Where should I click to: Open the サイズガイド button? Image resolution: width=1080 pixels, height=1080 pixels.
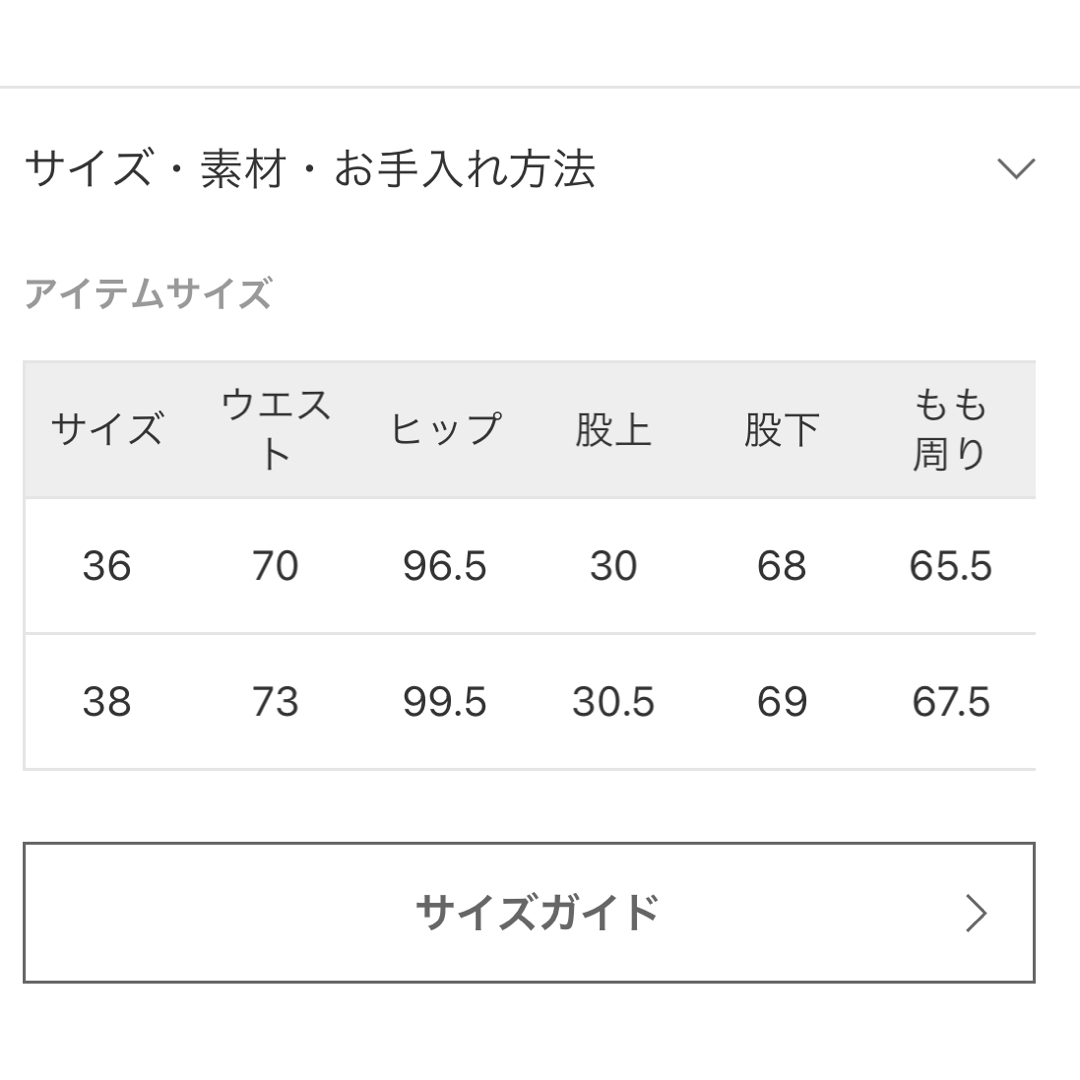pos(529,913)
